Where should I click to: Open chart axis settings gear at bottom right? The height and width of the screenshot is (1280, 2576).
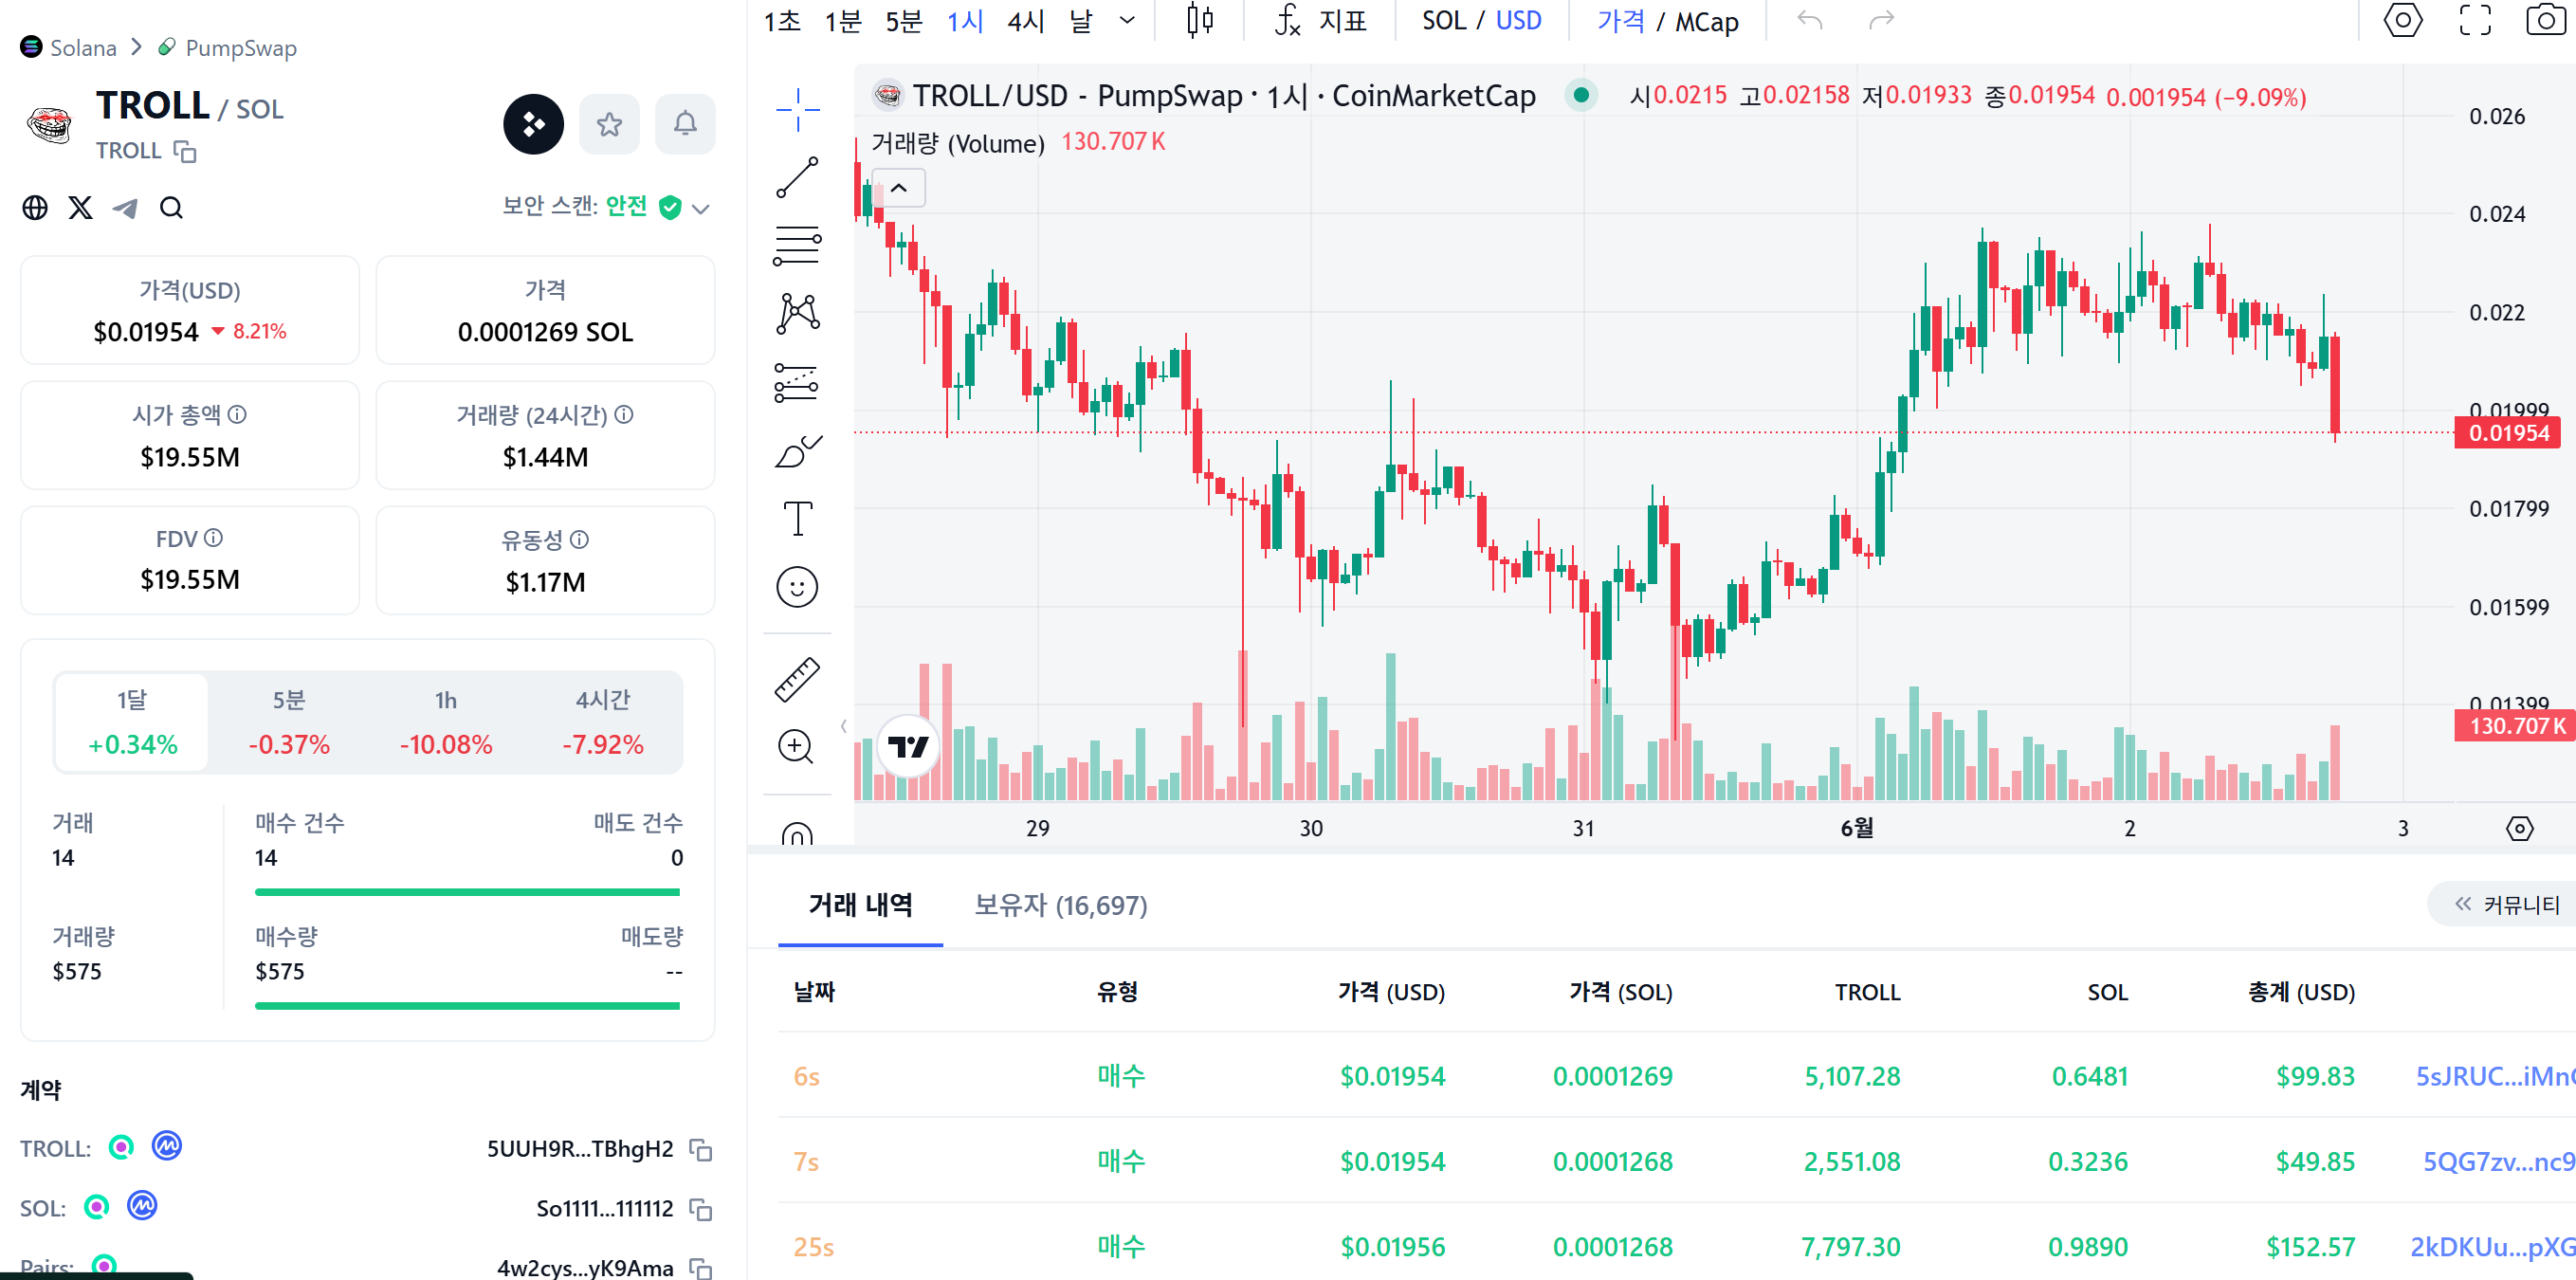[2520, 828]
